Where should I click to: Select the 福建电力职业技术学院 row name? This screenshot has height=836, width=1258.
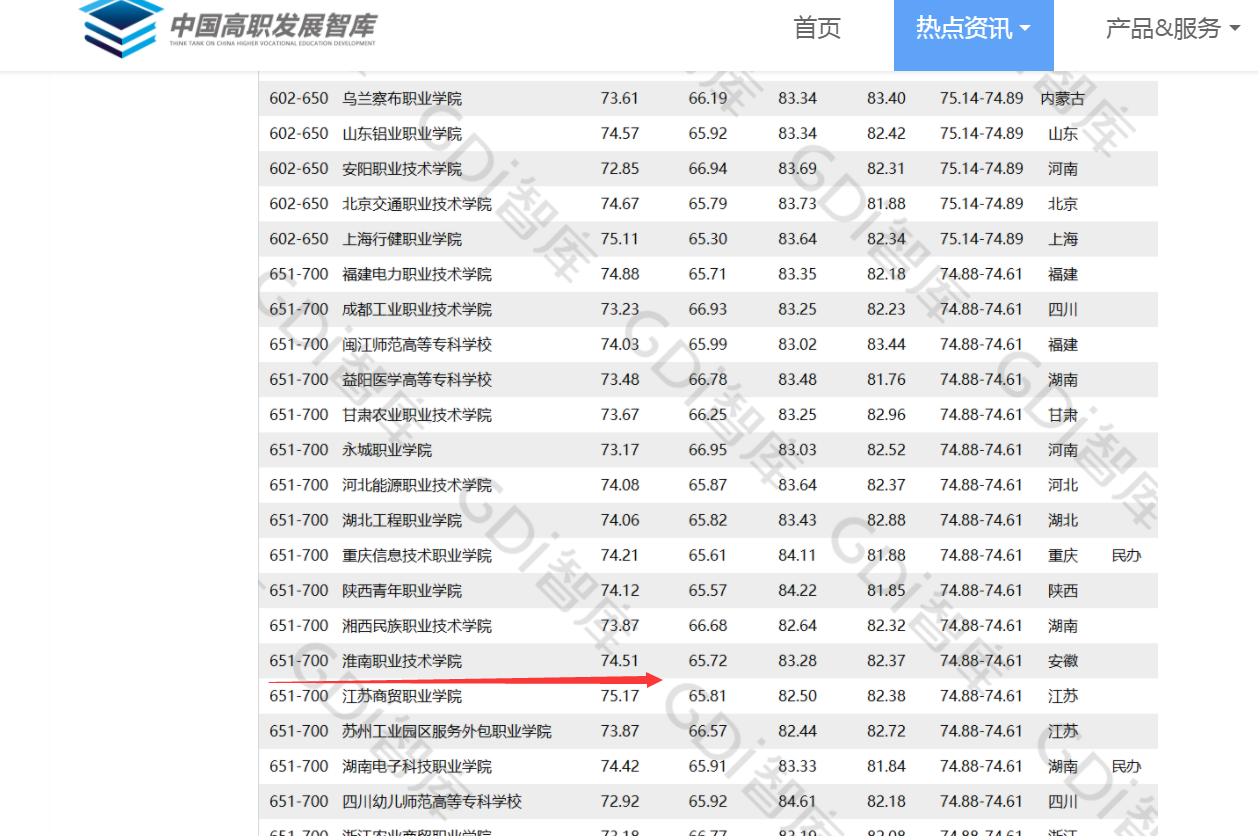tap(417, 274)
